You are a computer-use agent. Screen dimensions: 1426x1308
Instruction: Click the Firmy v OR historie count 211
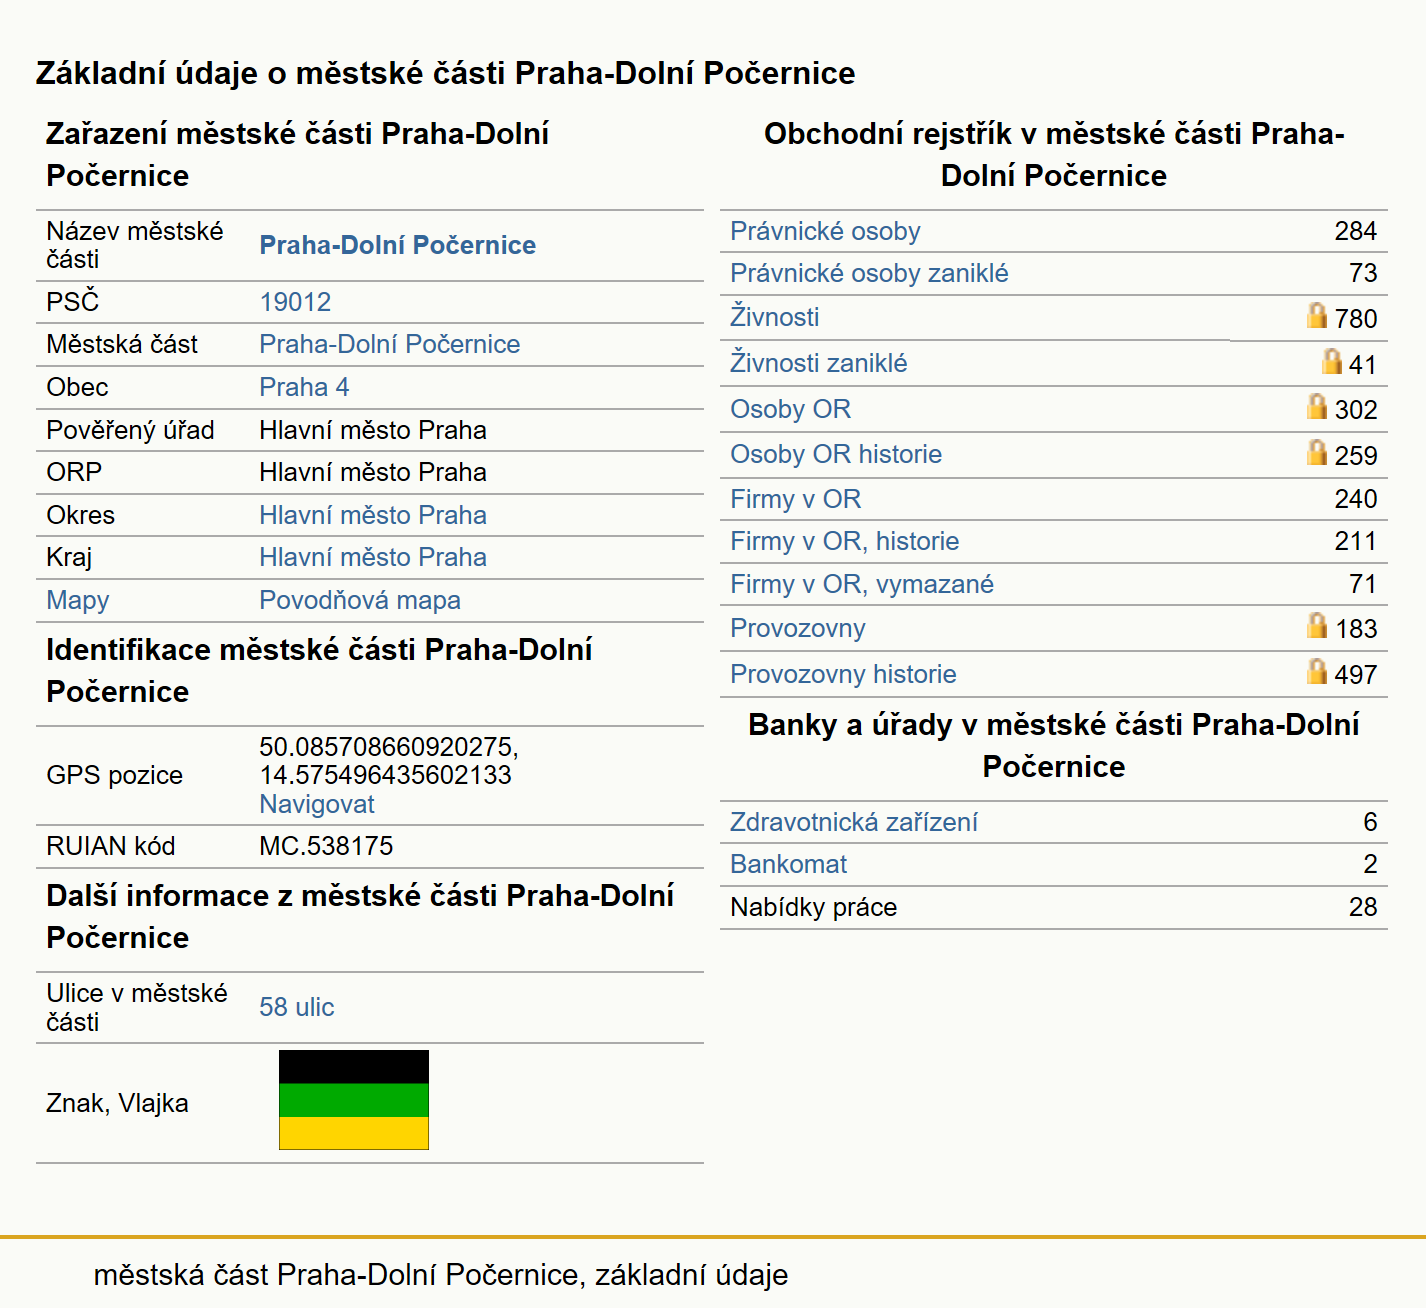coord(1355,541)
